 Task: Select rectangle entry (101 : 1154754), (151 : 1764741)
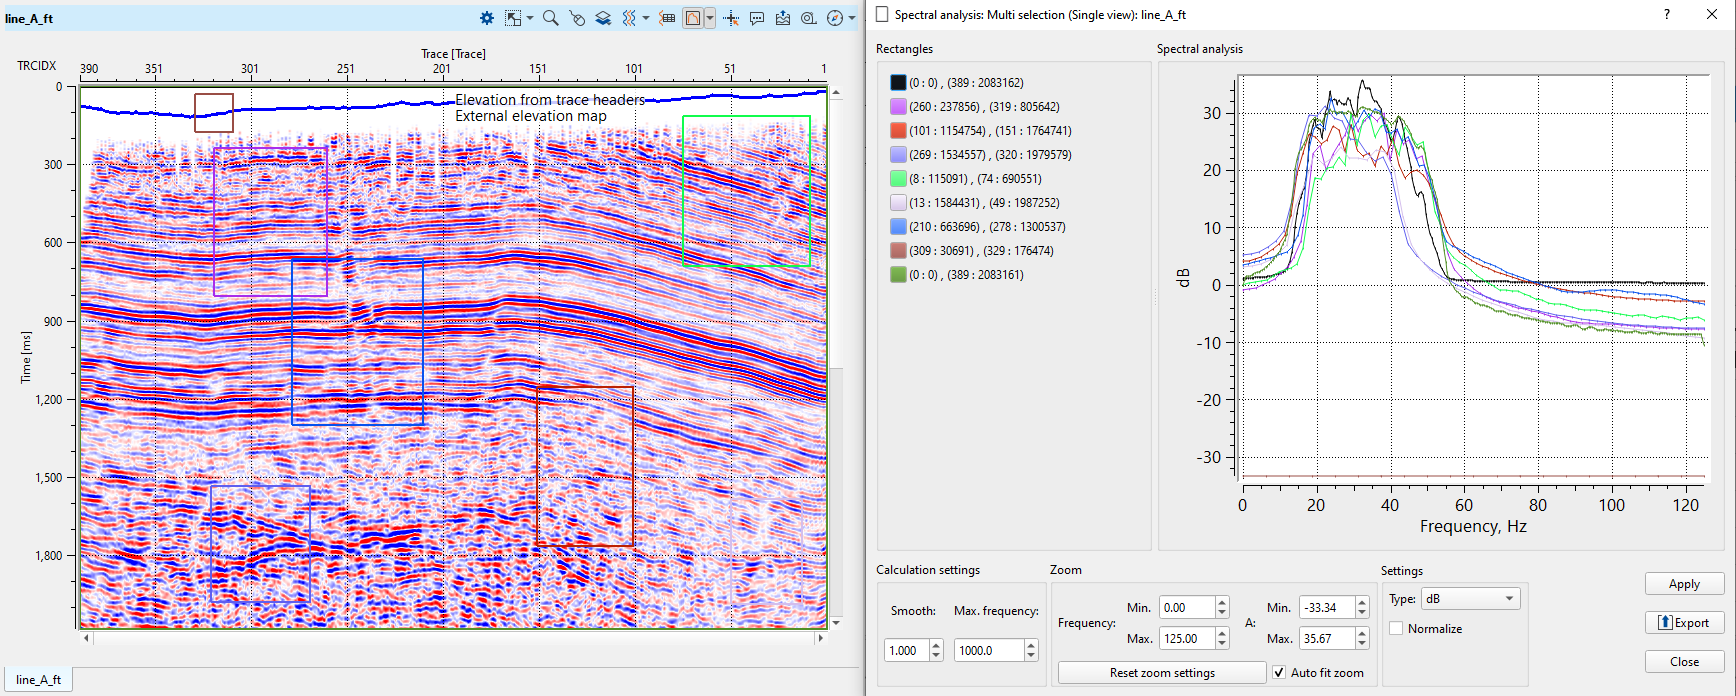pyautogui.click(x=989, y=131)
